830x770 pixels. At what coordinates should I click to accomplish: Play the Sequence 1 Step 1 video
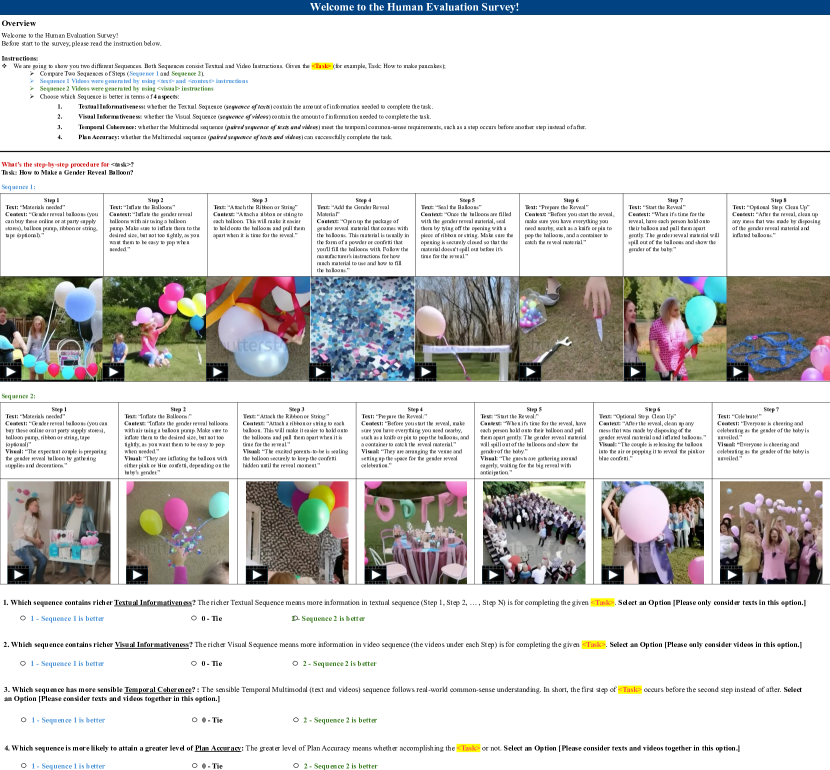click(x=11, y=371)
